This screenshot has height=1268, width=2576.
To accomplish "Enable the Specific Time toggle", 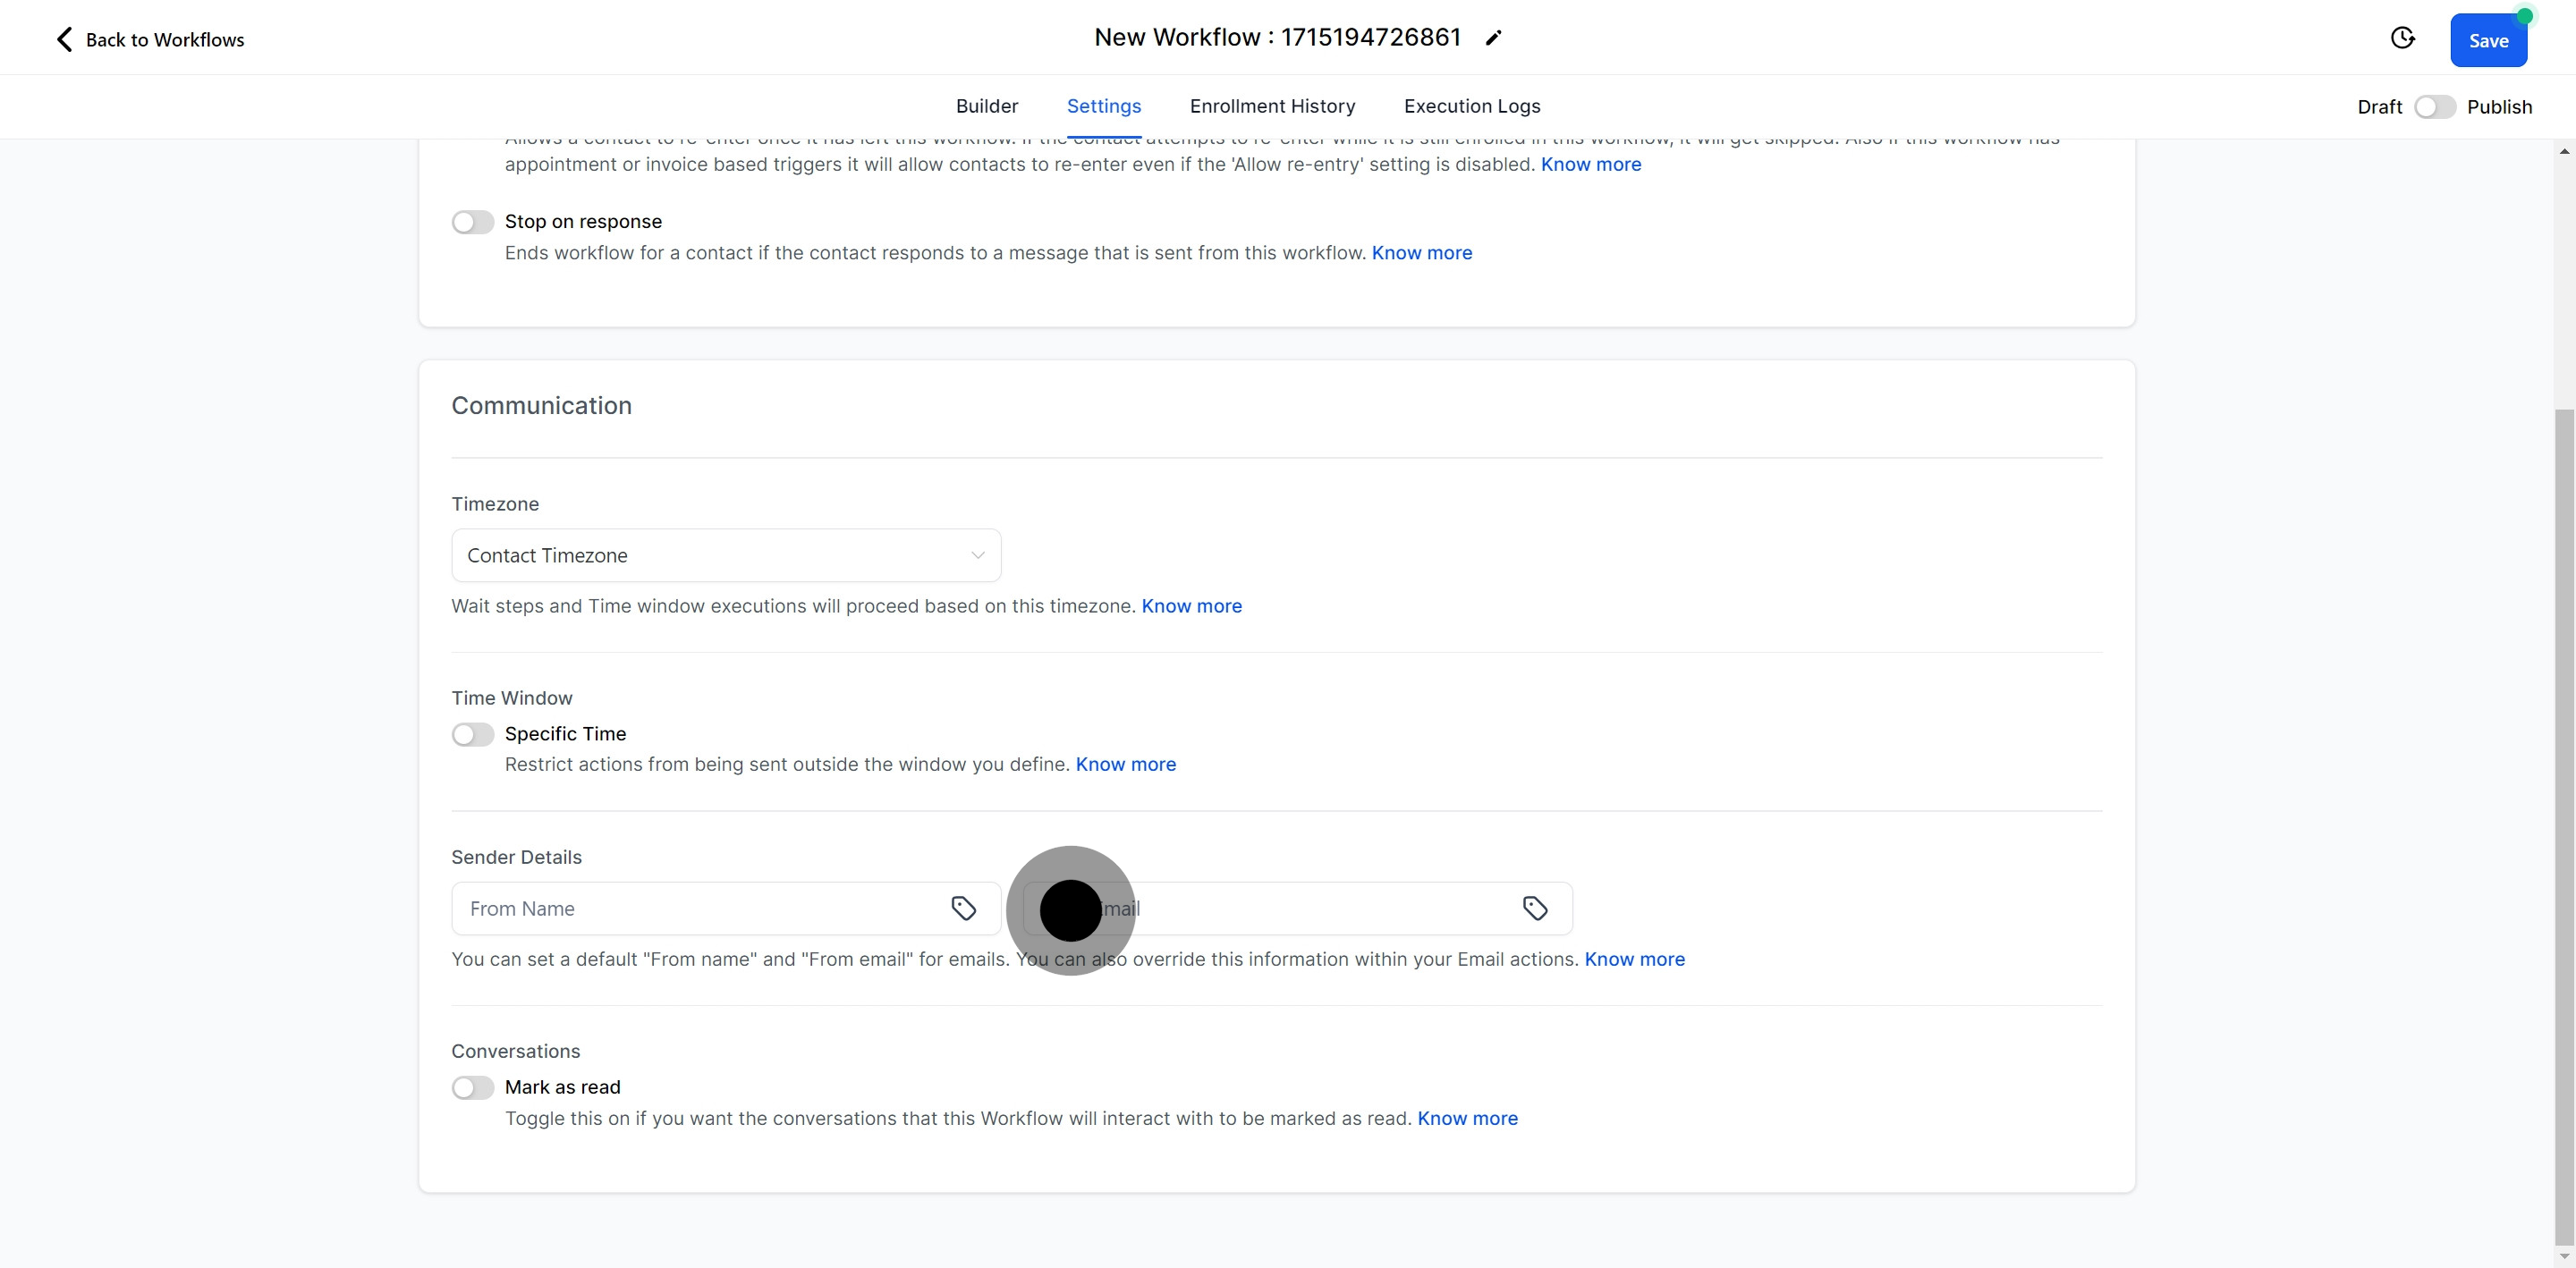I will [473, 734].
